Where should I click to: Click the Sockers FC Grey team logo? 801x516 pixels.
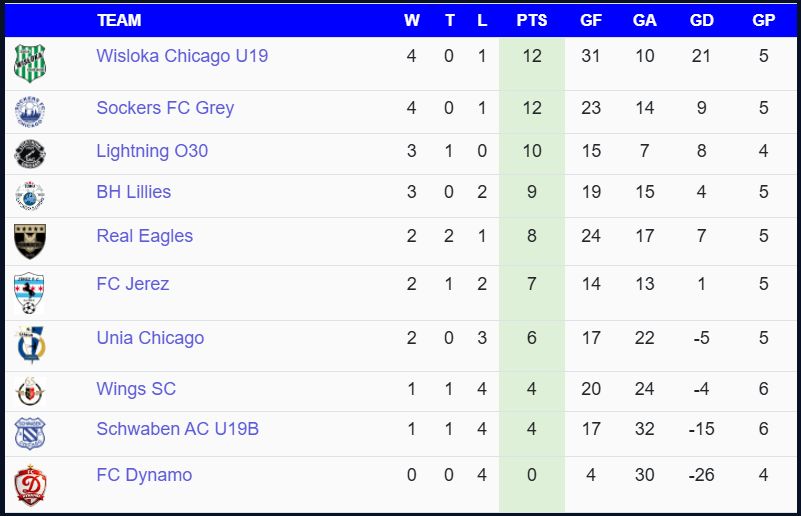[x=30, y=111]
